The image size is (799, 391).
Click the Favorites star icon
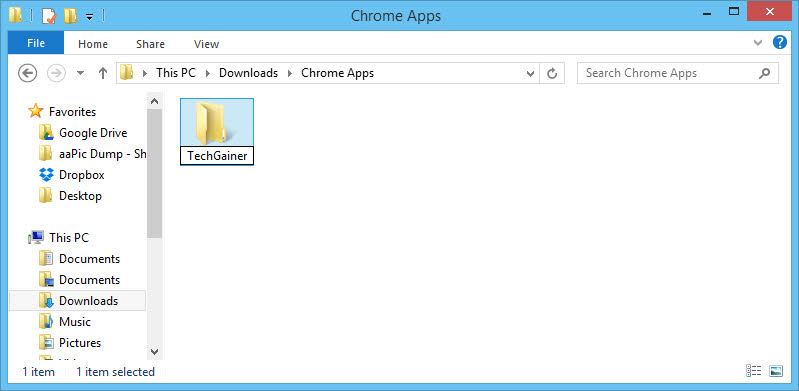click(x=36, y=111)
